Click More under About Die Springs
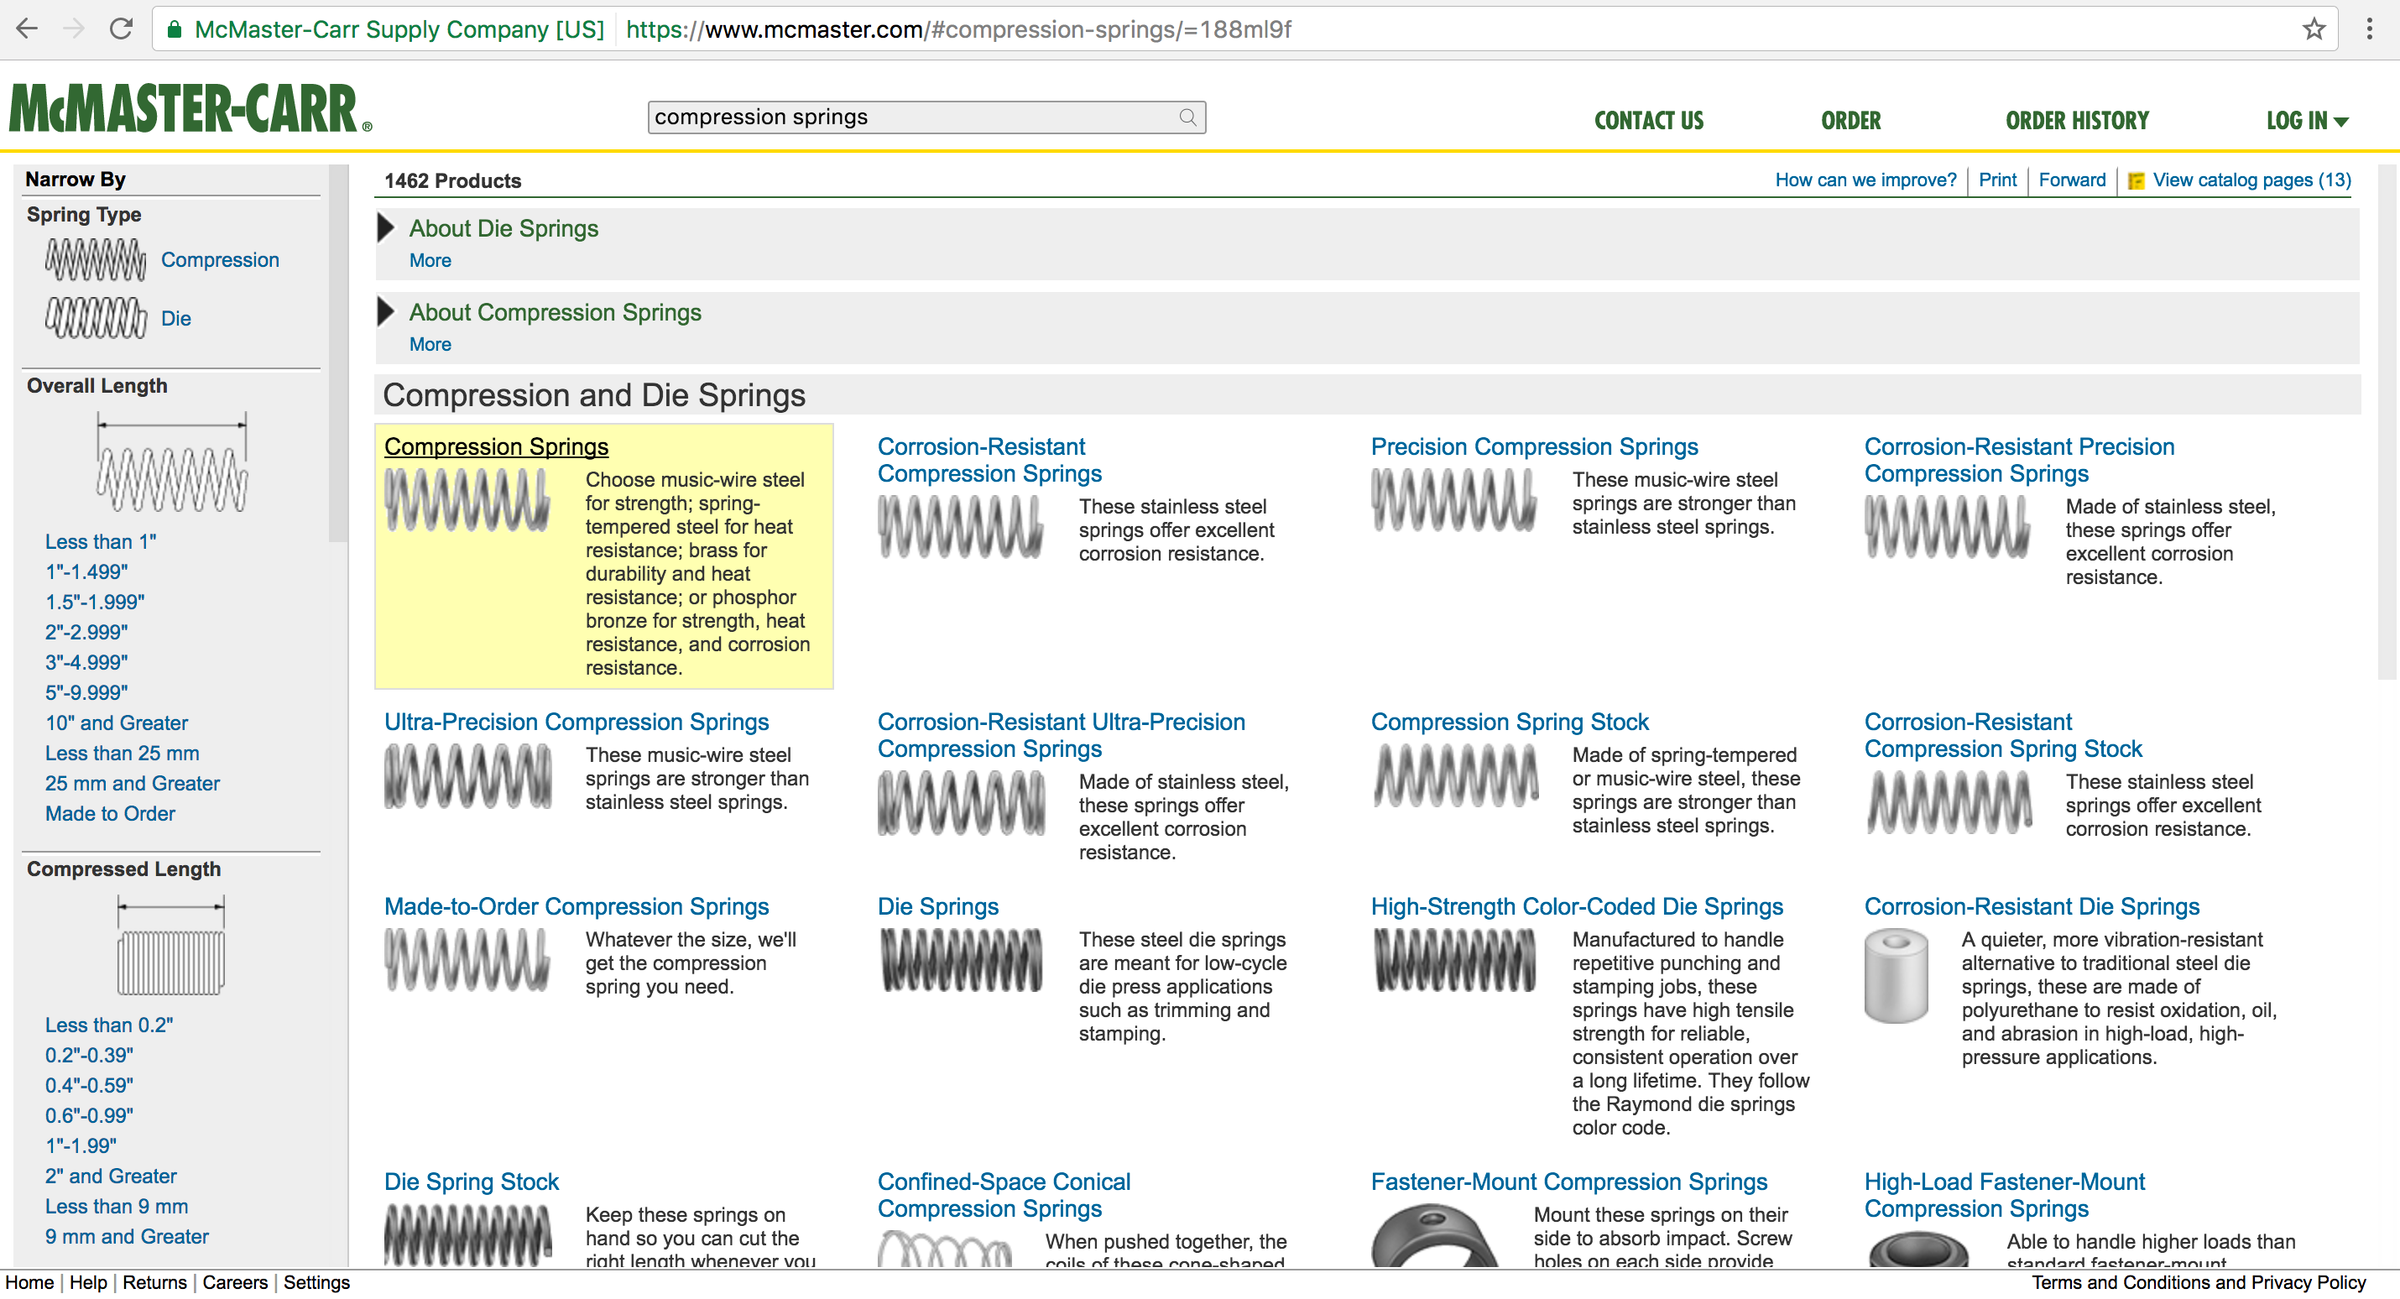This screenshot has width=2400, height=1299. 430,260
